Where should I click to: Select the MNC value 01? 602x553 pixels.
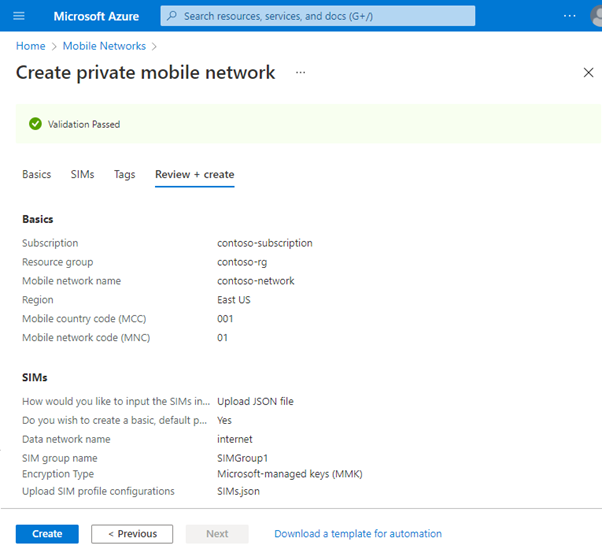point(222,338)
